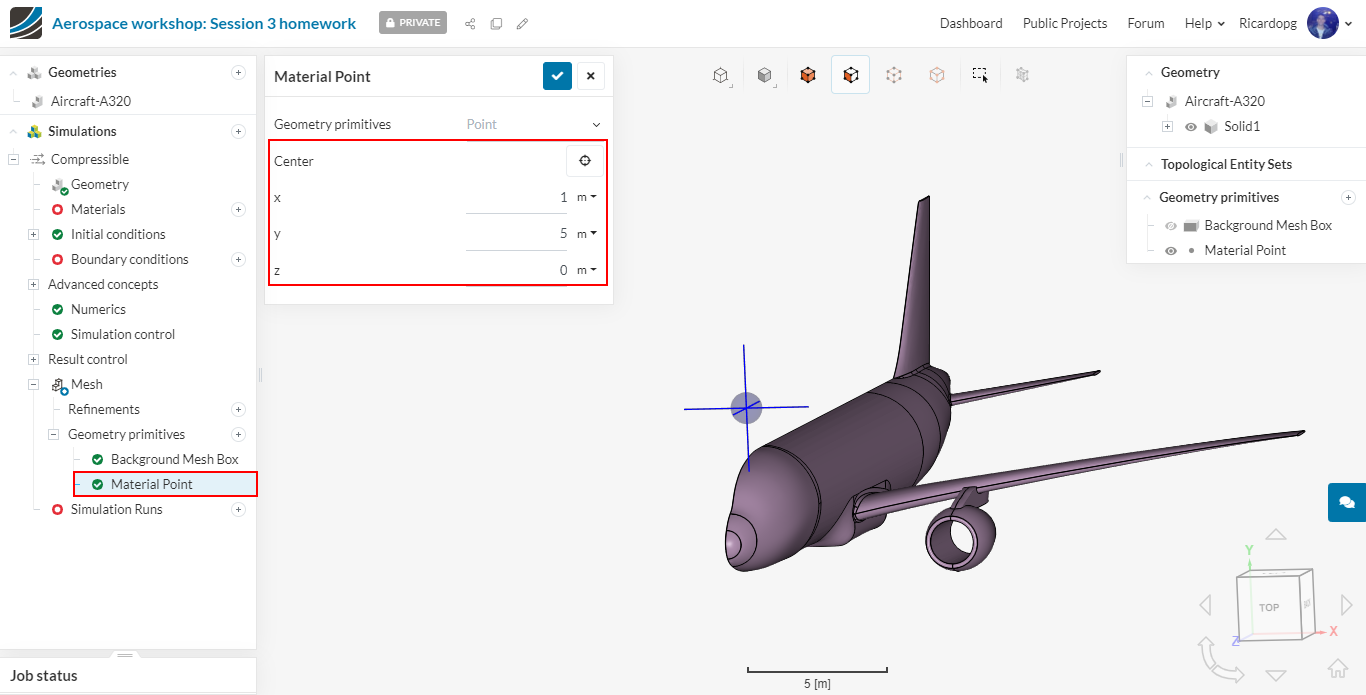Click the share project icon
Screen dimensions: 1366x695
(x=470, y=24)
